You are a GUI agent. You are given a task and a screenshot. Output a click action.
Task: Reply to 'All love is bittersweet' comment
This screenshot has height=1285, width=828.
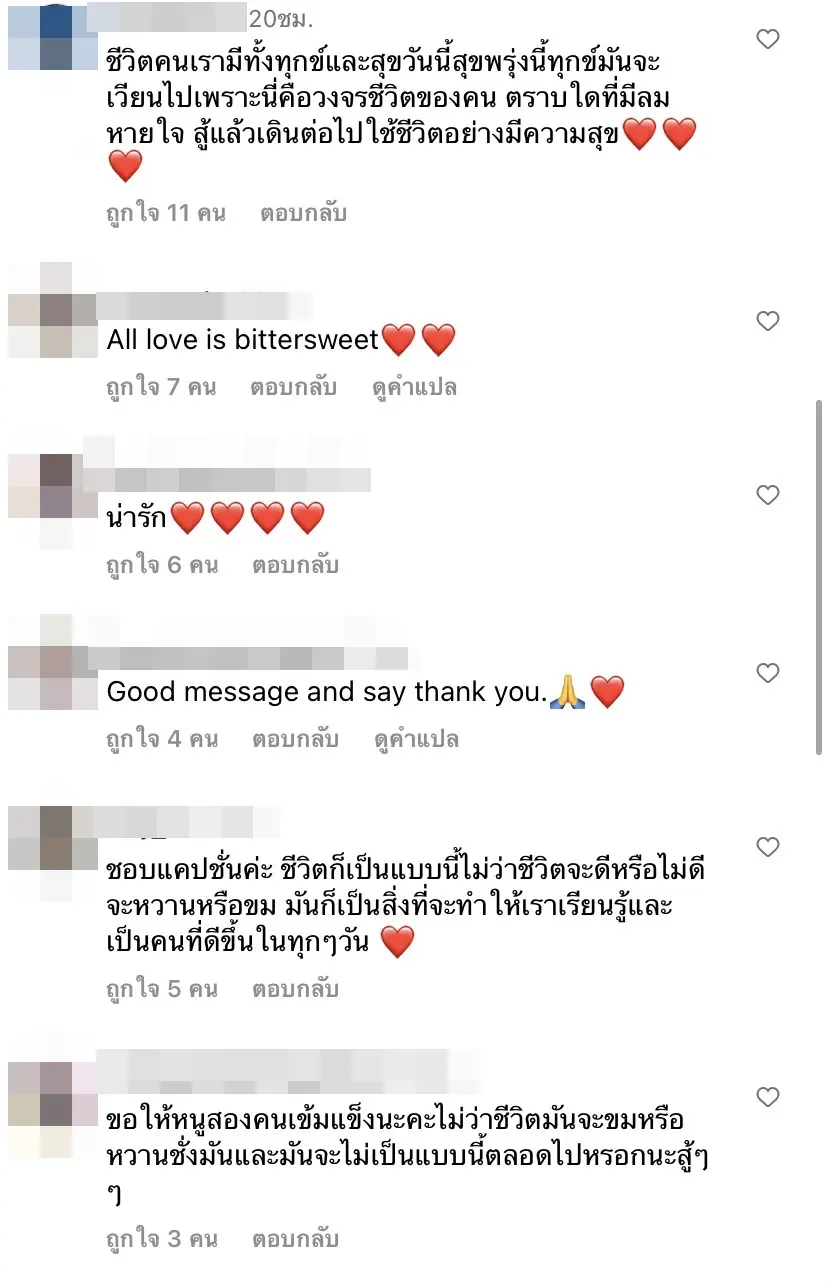click(x=293, y=387)
